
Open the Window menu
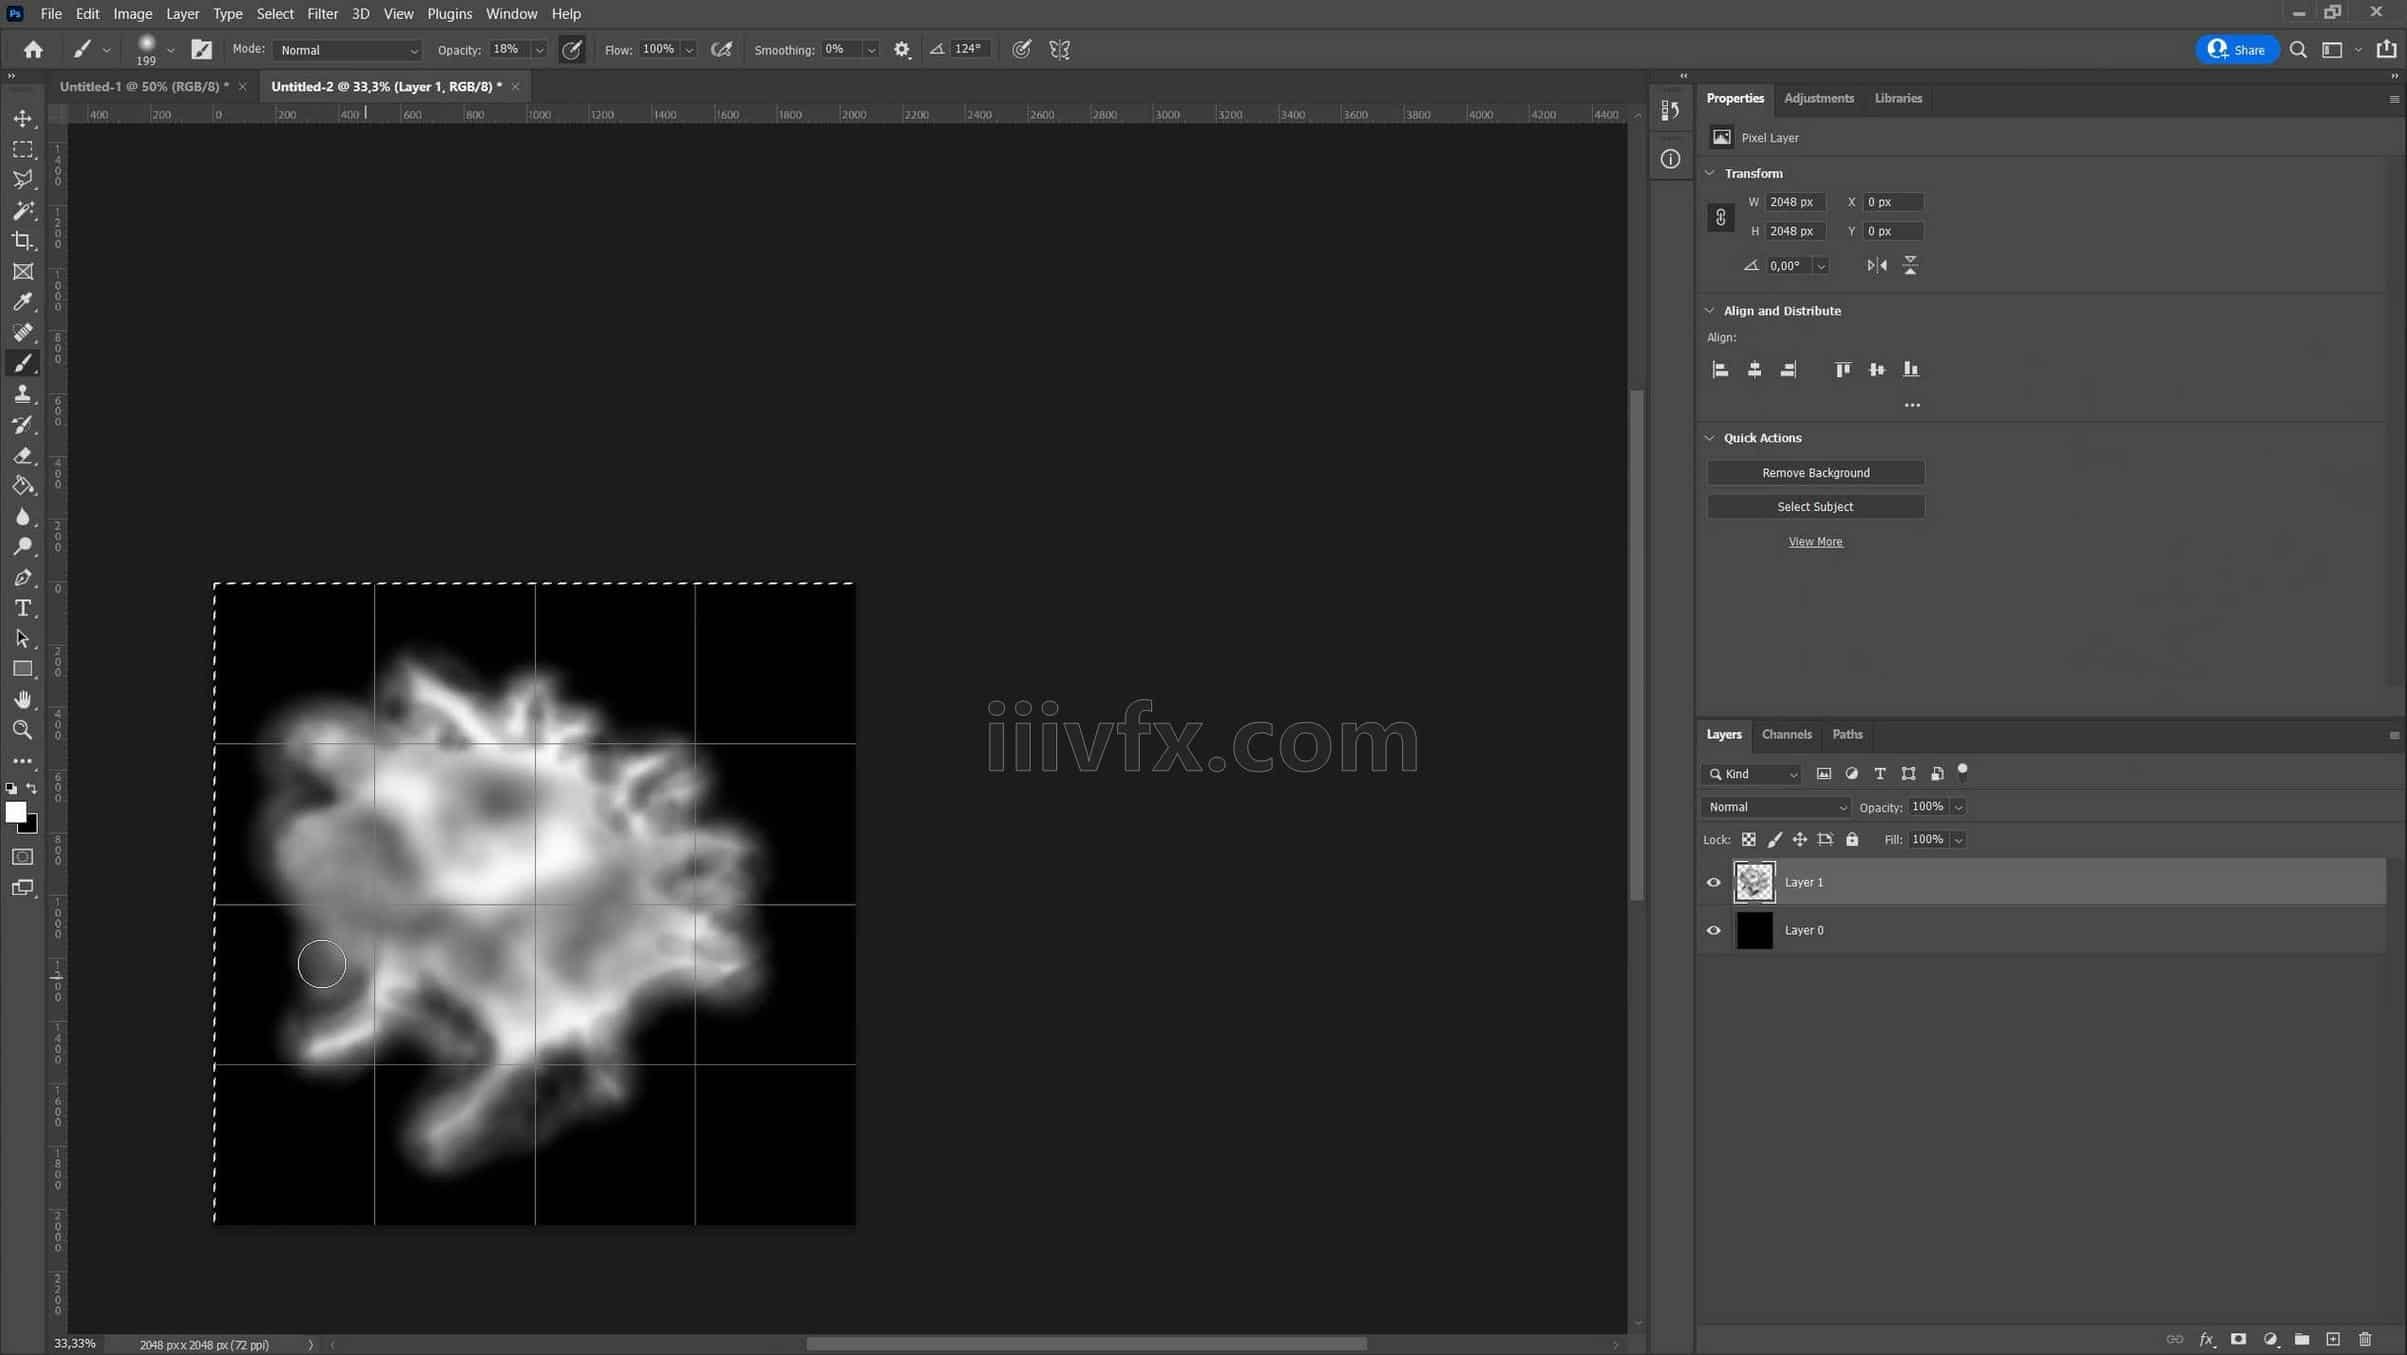[x=511, y=14]
